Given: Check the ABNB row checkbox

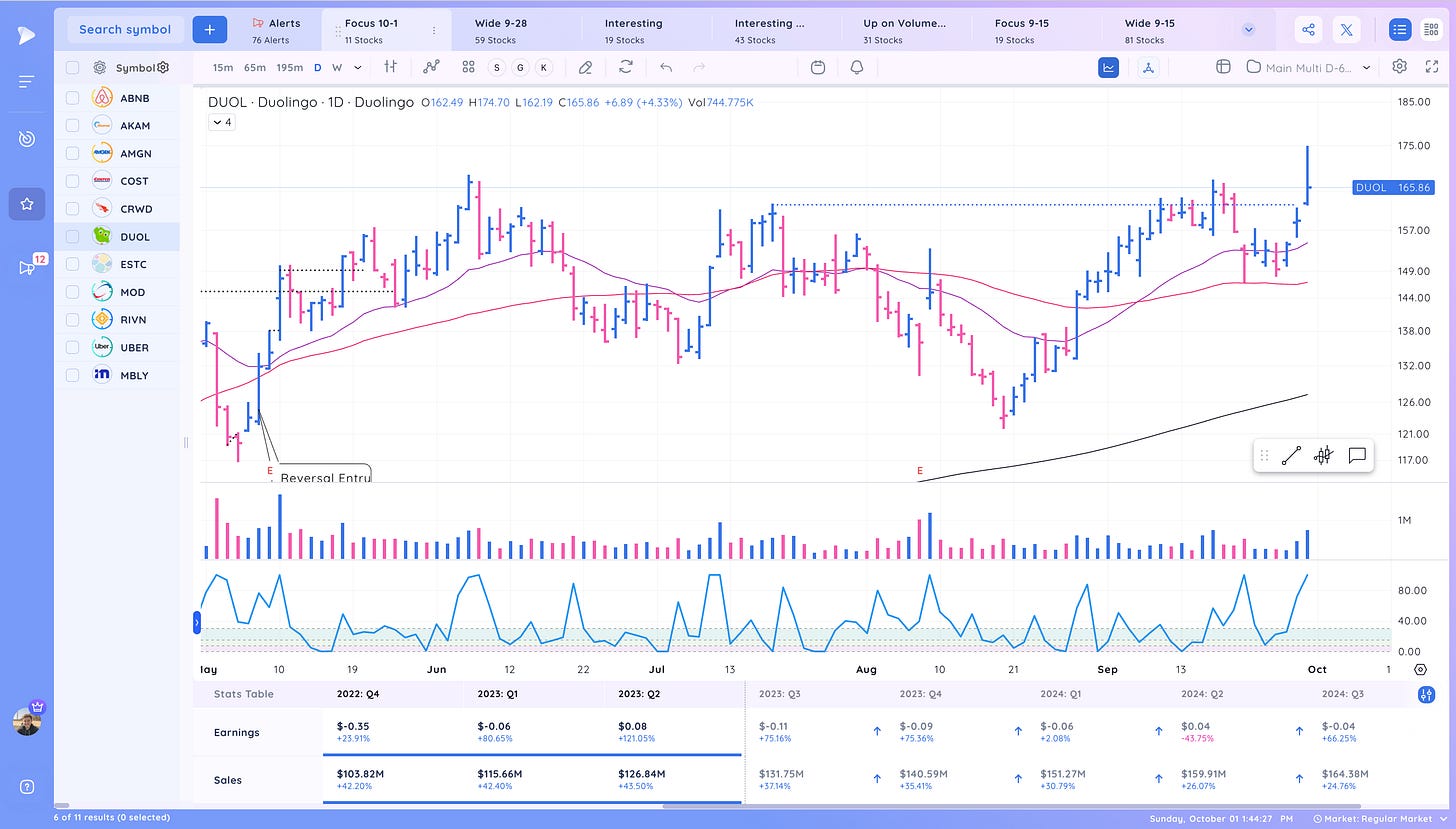Looking at the screenshot, I should click(x=72, y=98).
